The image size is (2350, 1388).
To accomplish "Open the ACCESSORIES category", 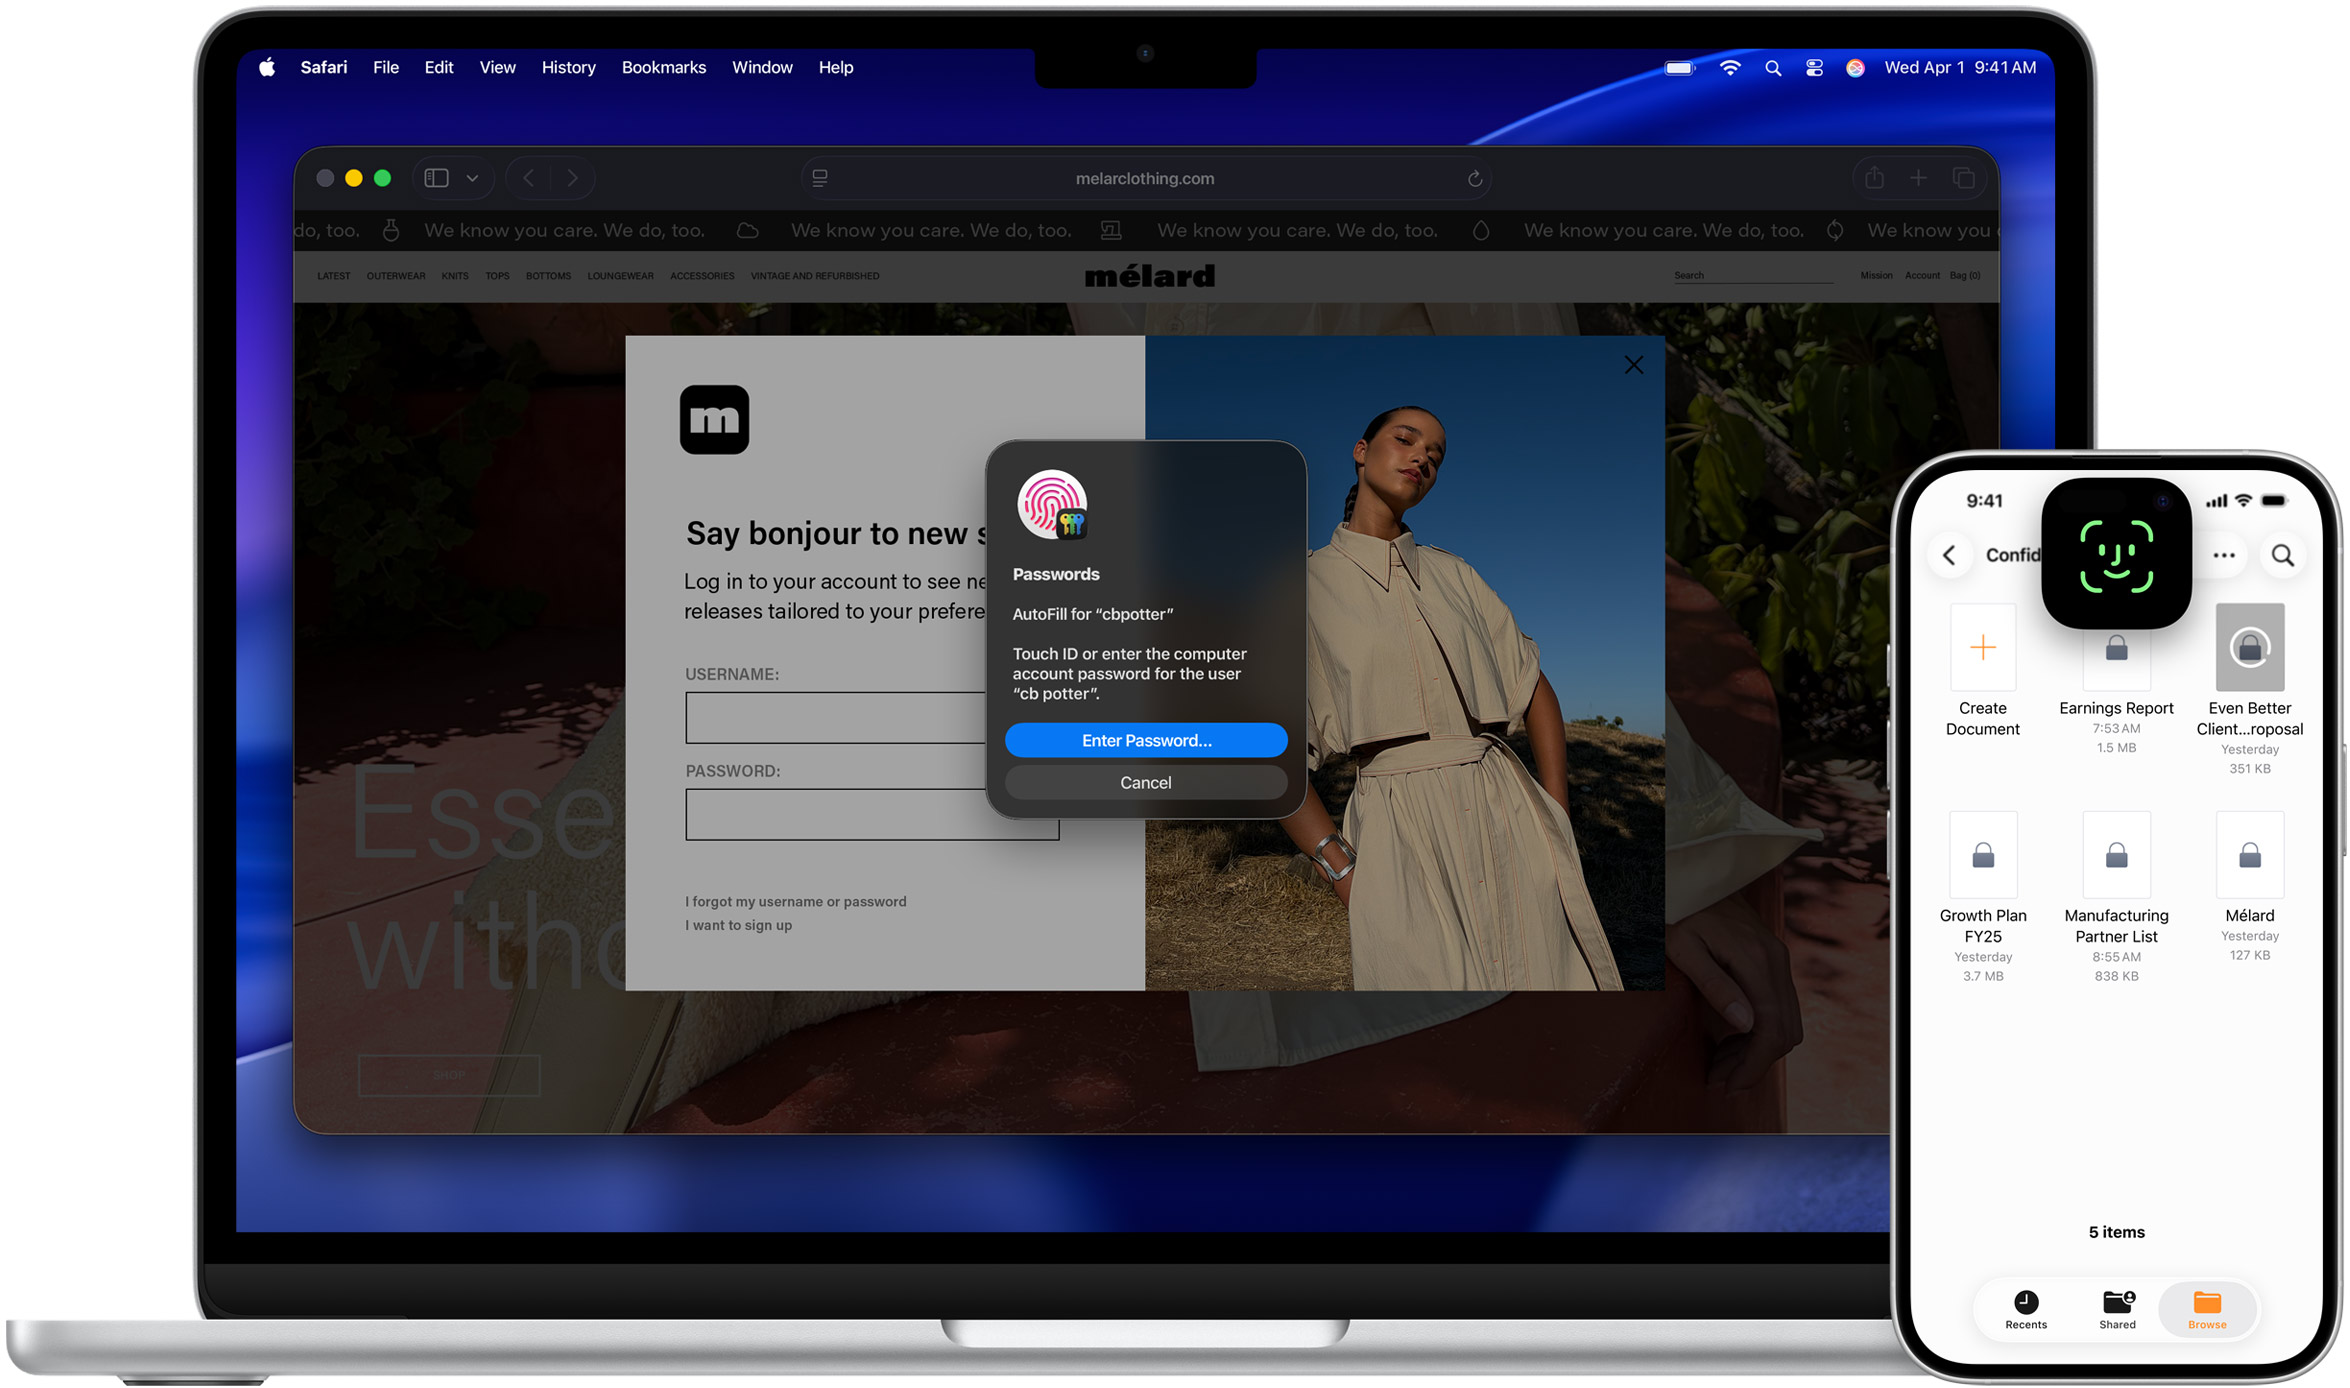I will 702,276.
